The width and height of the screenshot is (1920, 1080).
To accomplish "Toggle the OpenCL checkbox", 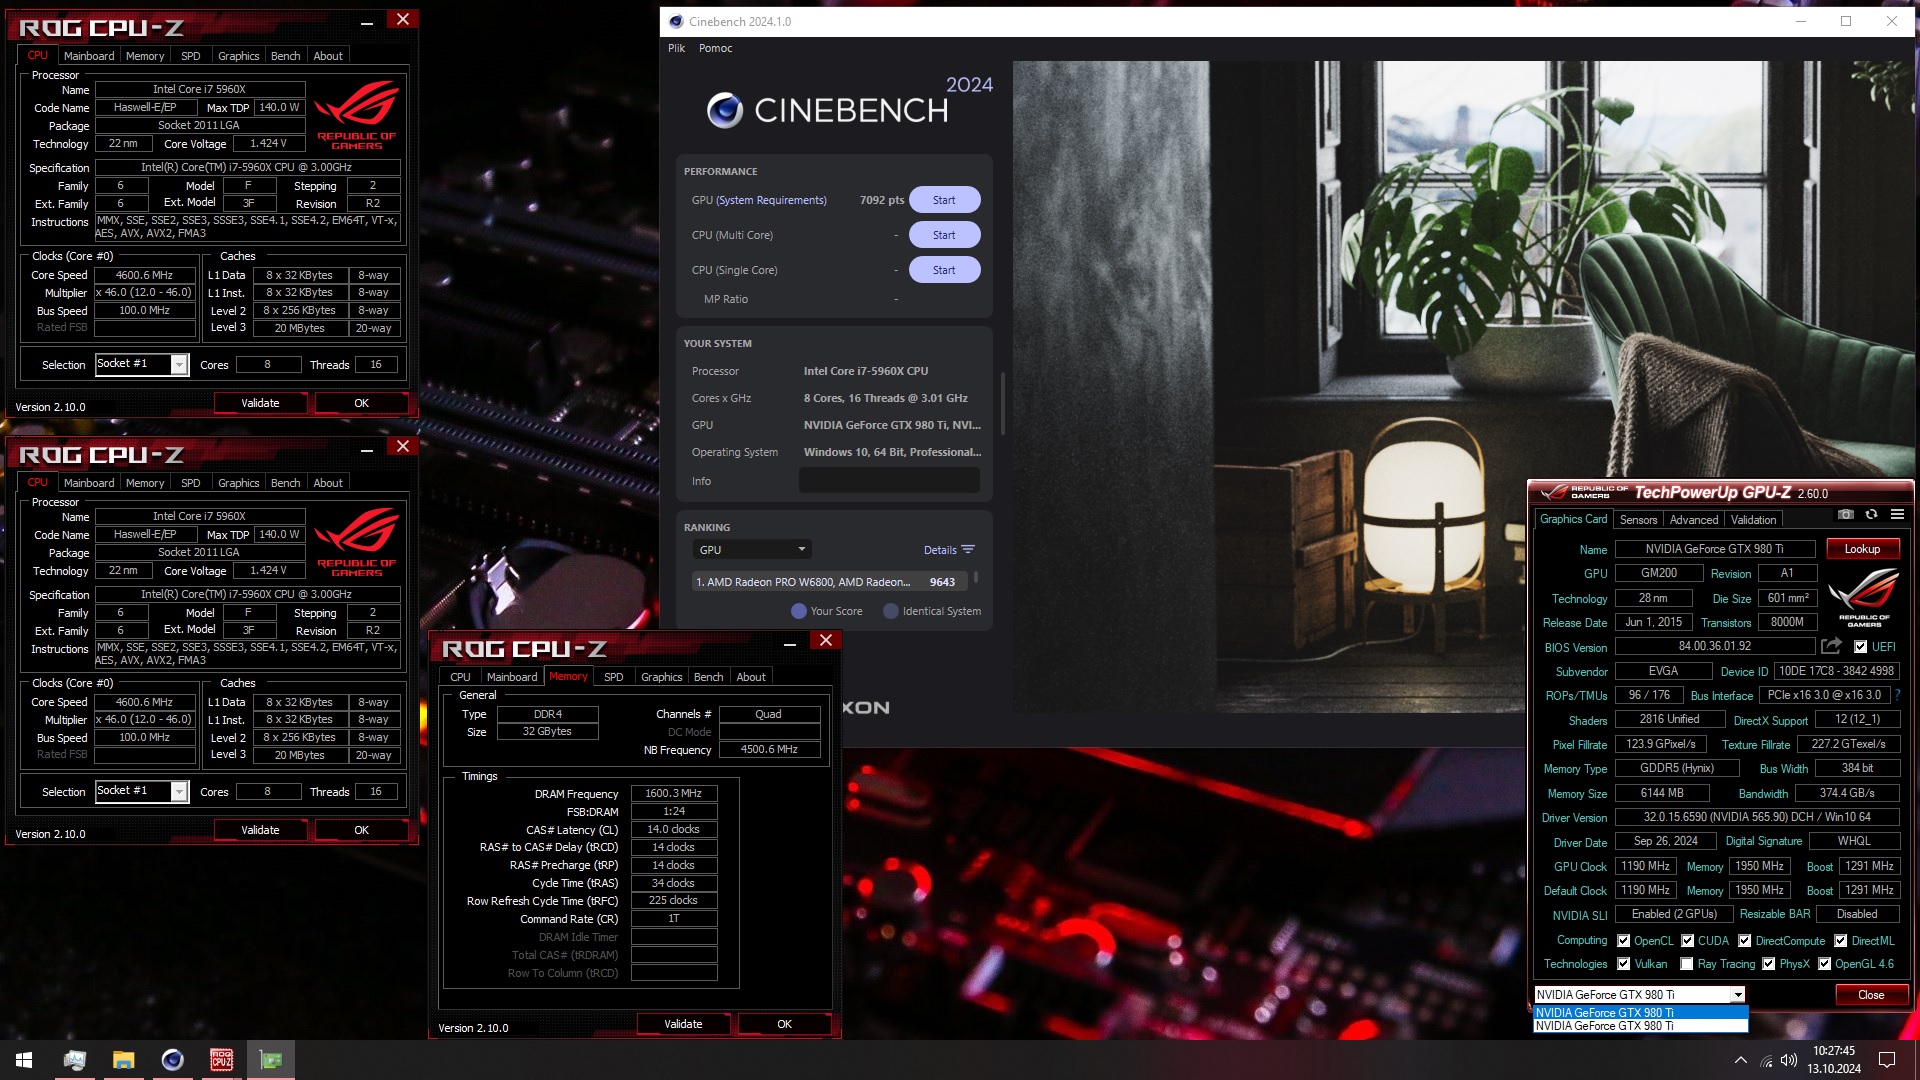I will click(1623, 941).
